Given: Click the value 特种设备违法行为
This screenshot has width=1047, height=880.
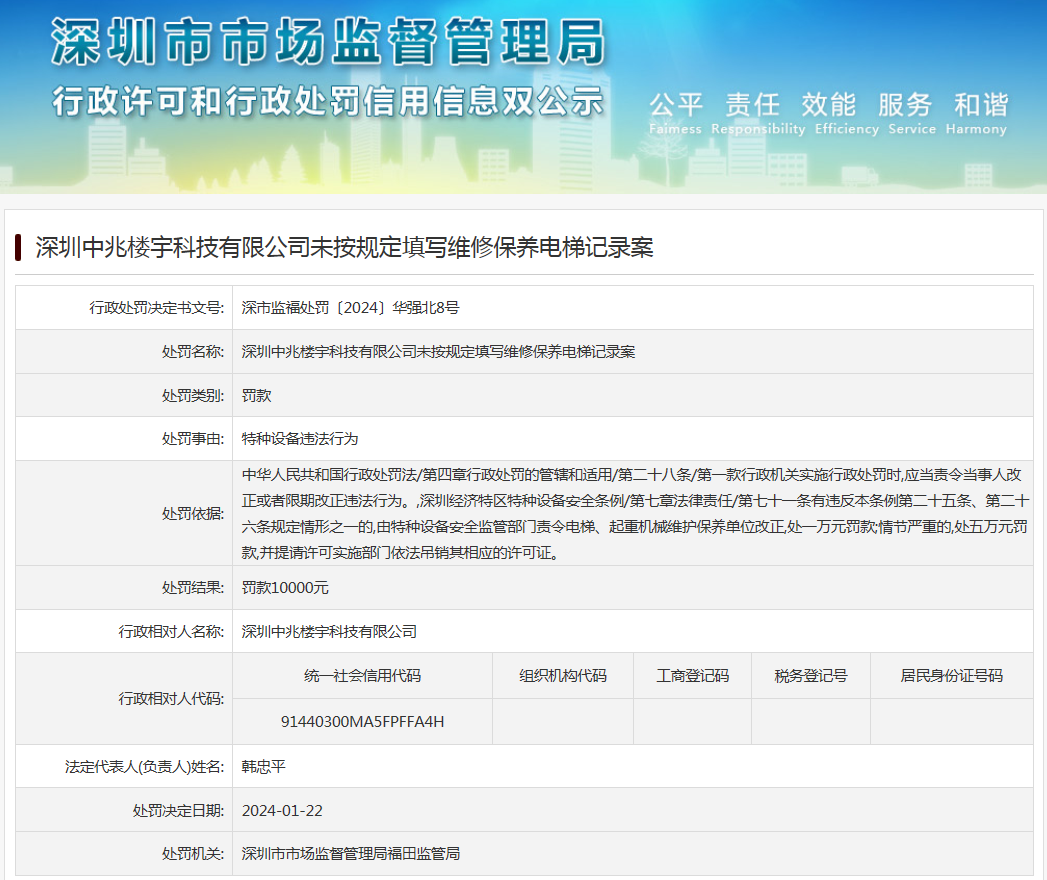Looking at the screenshot, I should (x=300, y=439).
